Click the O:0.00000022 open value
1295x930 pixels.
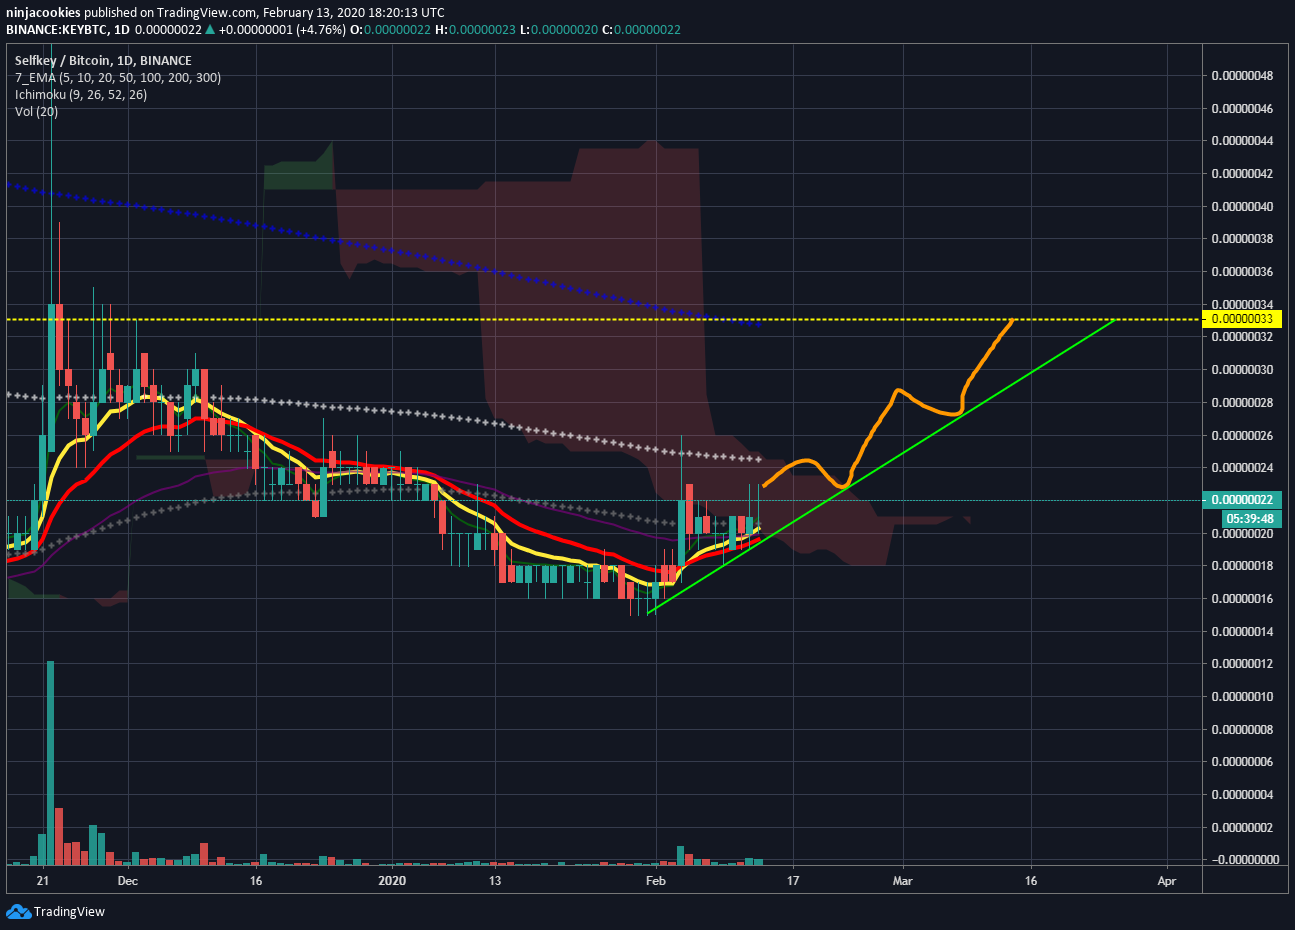pyautogui.click(x=389, y=30)
